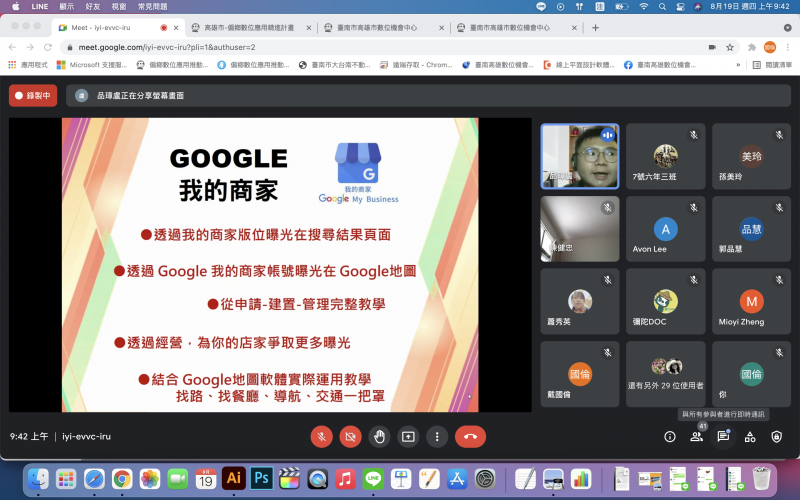
Task: Open the camera permission icon in address bar
Action: tap(712, 47)
